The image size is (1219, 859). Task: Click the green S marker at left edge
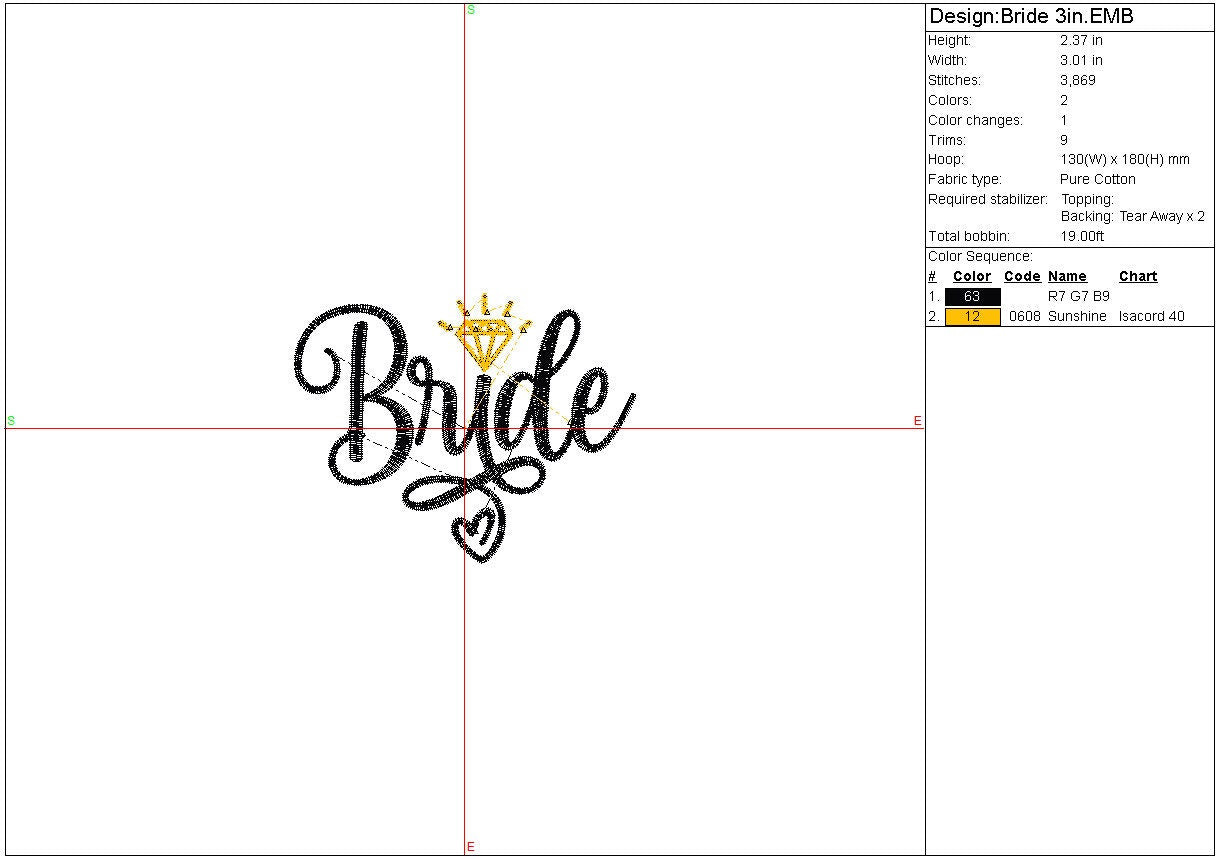point(11,421)
